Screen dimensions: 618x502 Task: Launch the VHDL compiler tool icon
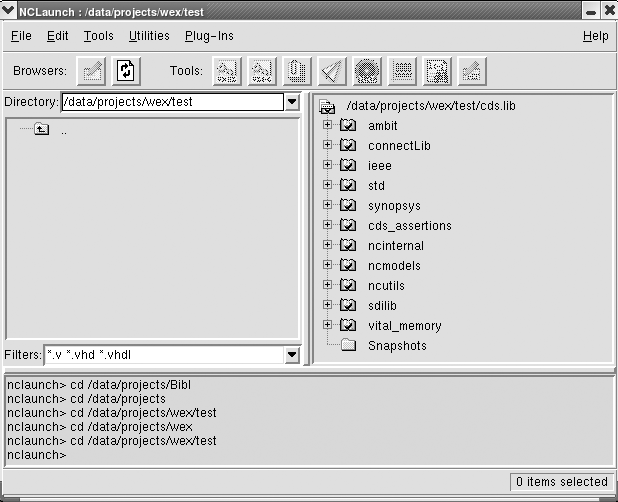(227, 71)
